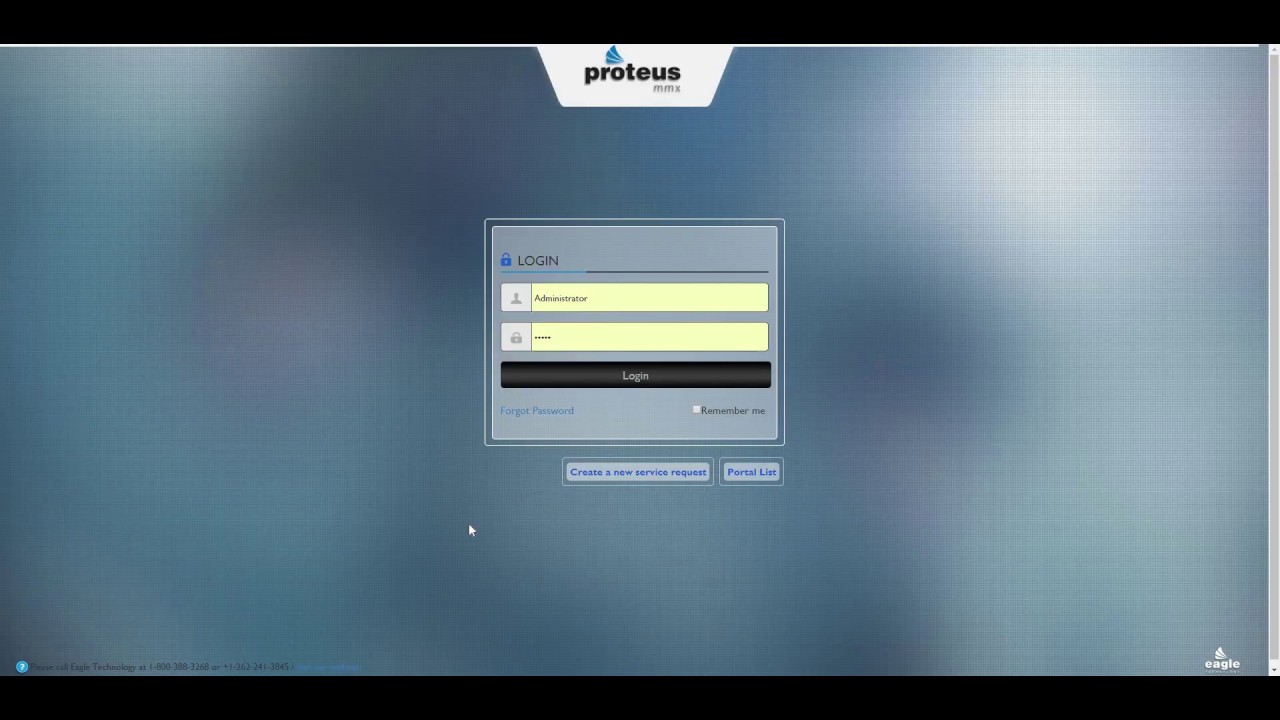Click the Eagle Technology logo
This screenshot has height=720, width=1280.
[x=1222, y=660]
